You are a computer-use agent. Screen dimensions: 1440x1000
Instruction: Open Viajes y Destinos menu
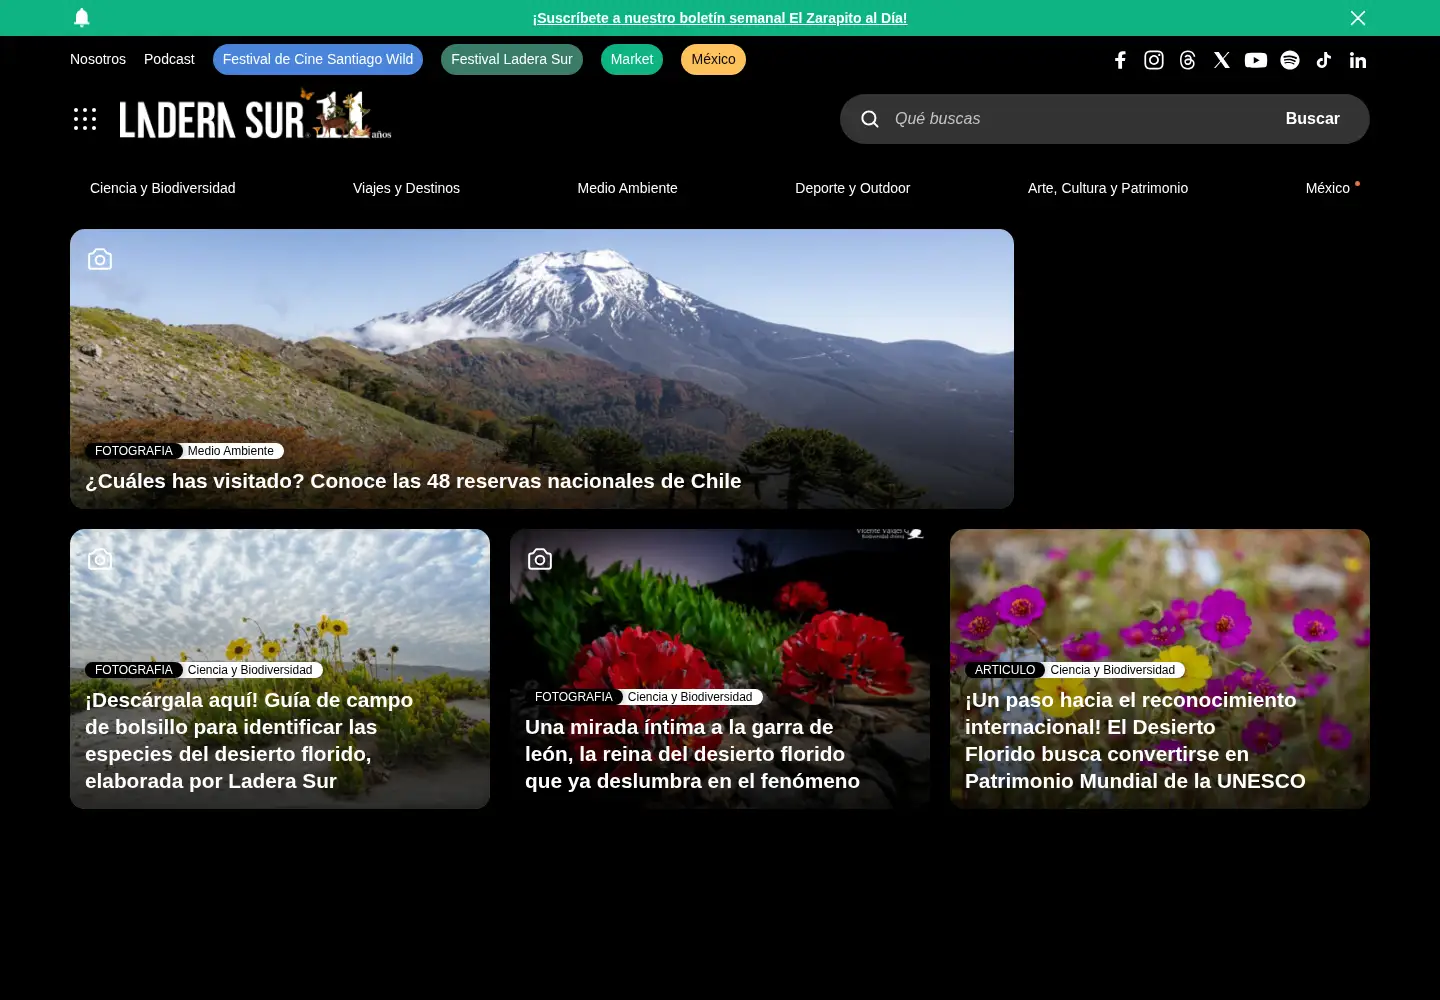pos(406,188)
